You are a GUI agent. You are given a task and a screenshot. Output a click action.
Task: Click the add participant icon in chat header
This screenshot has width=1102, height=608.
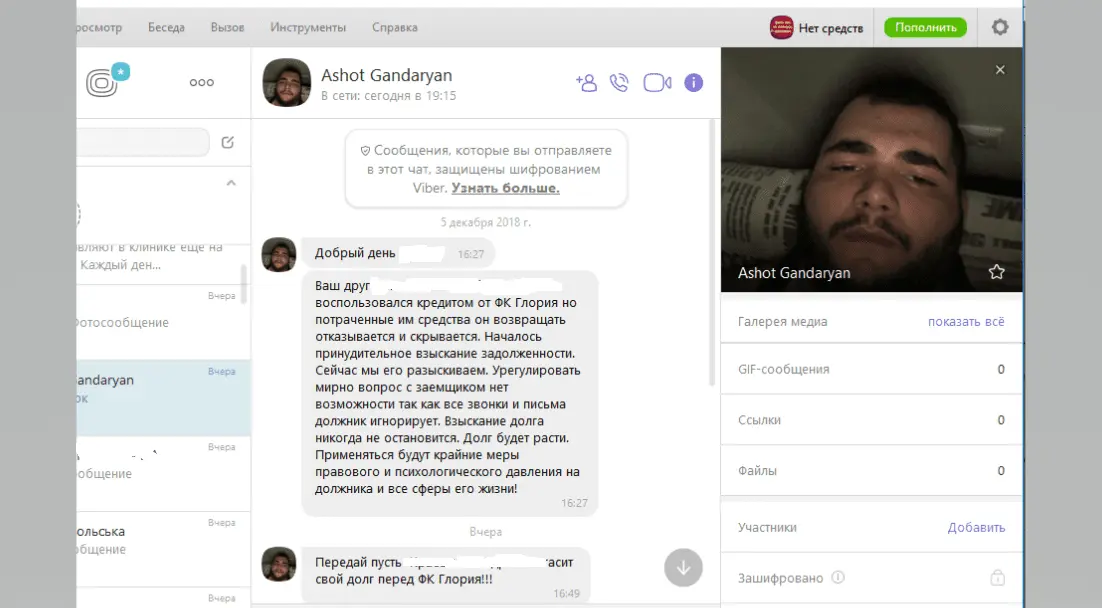pyautogui.click(x=586, y=83)
